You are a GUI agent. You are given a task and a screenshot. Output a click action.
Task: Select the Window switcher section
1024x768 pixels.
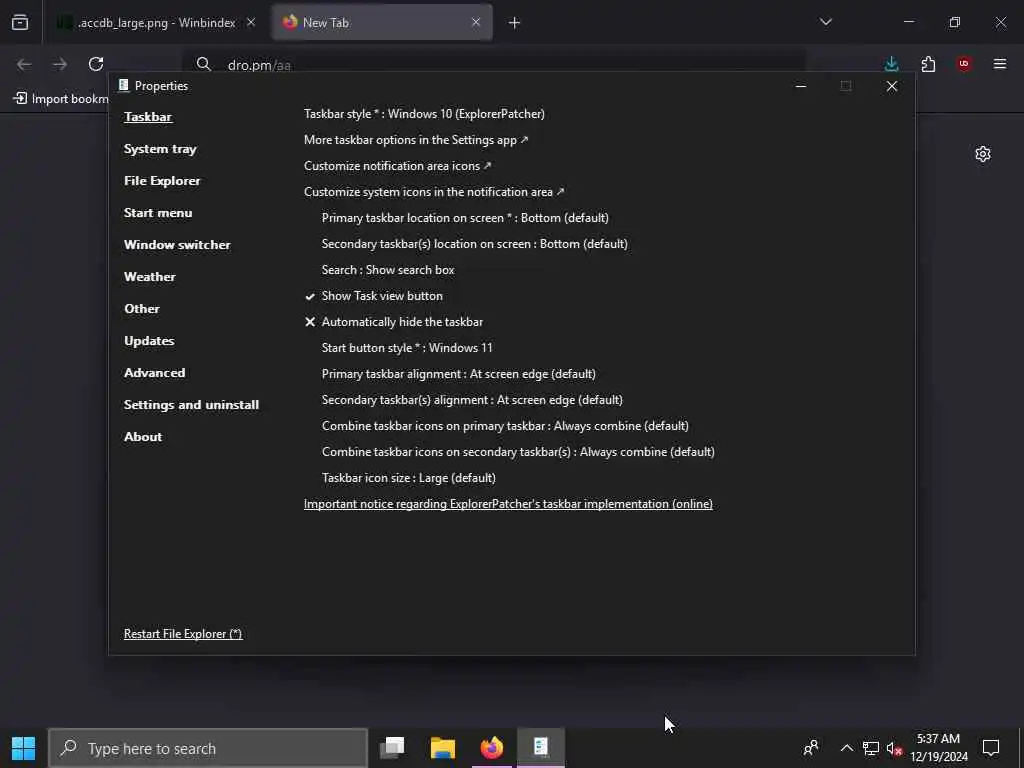pyautogui.click(x=177, y=245)
